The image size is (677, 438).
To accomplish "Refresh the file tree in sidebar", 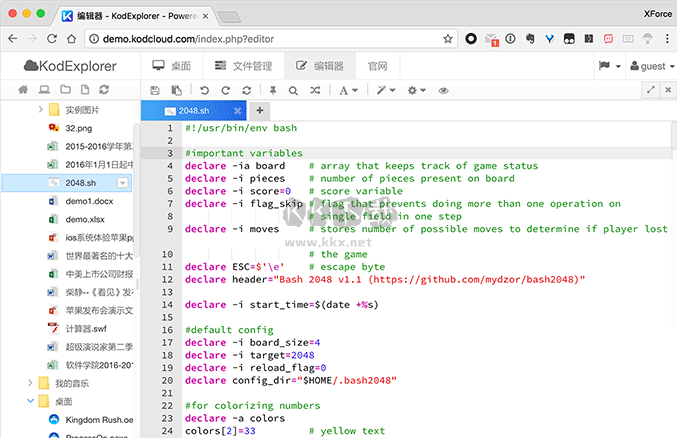I will coord(105,90).
